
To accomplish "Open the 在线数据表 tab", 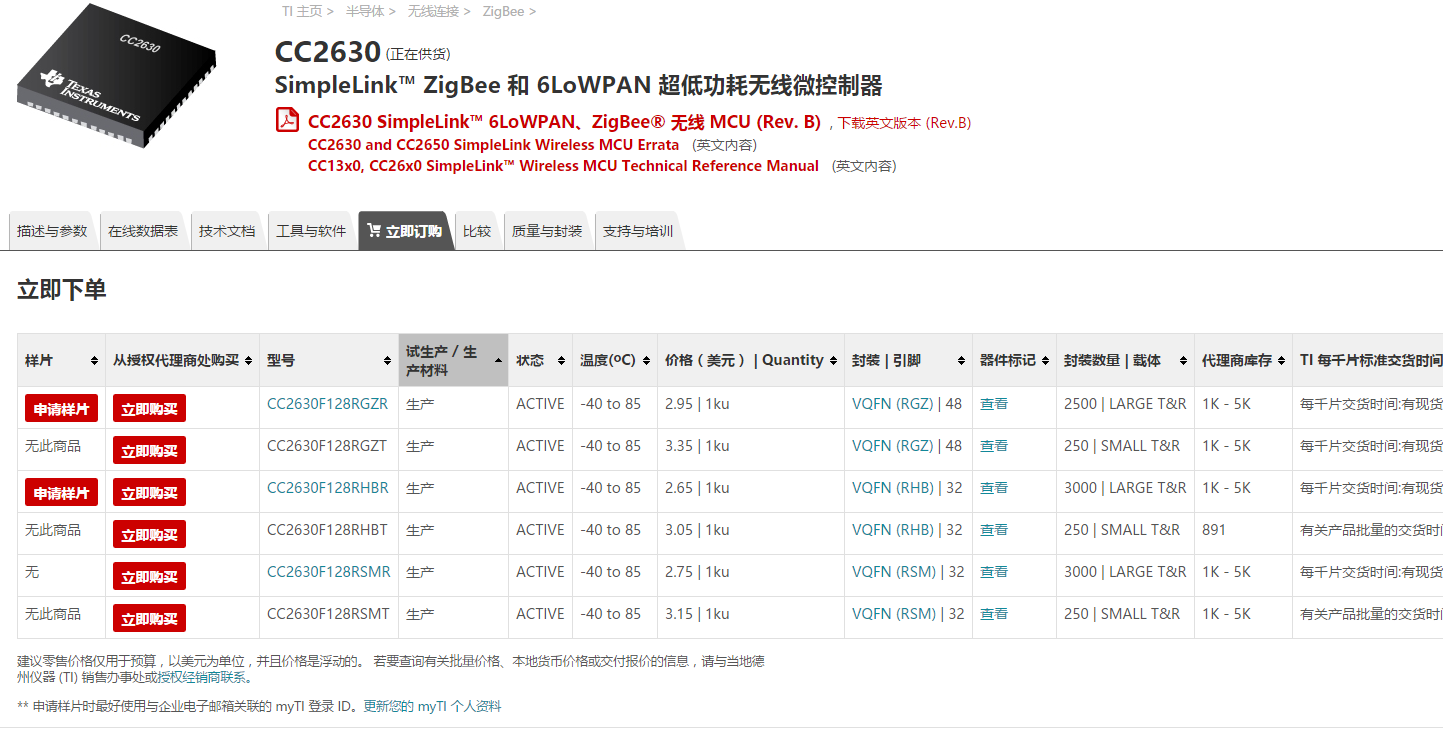I will pos(143,231).
